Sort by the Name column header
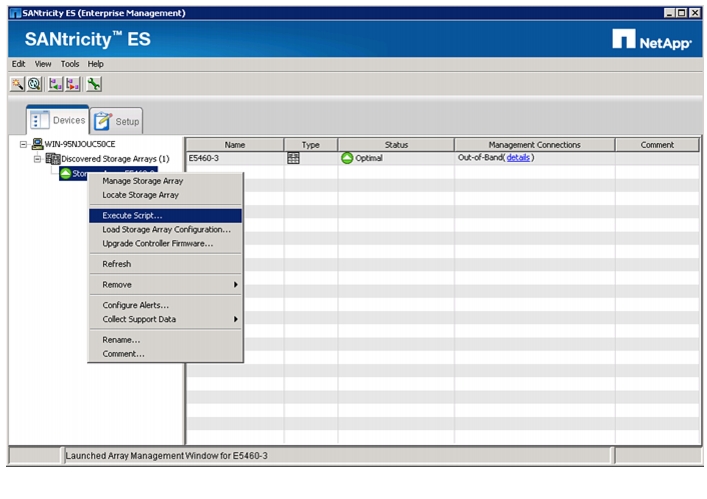The height and width of the screenshot is (499, 707). (x=234, y=145)
